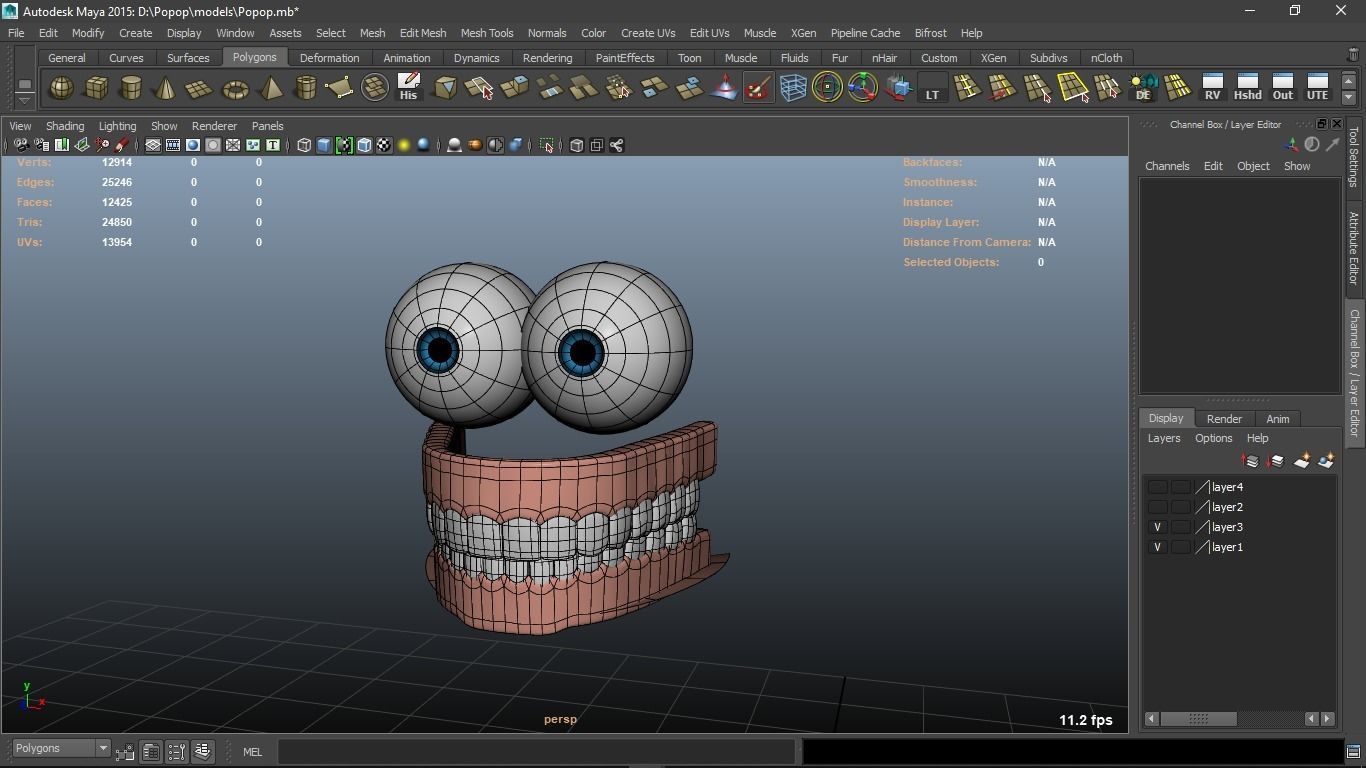Open the UTE UV texture editor button

pyautogui.click(x=1317, y=88)
